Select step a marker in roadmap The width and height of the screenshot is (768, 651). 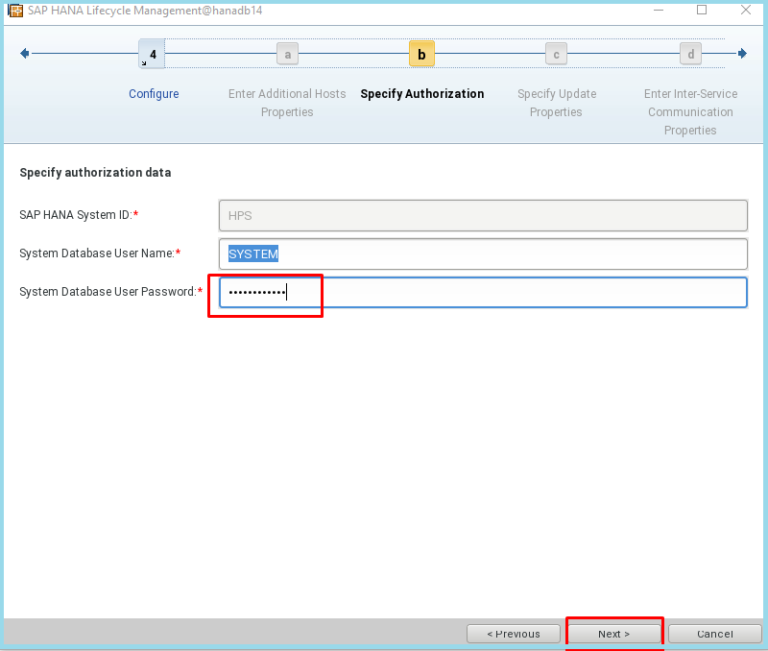point(288,54)
